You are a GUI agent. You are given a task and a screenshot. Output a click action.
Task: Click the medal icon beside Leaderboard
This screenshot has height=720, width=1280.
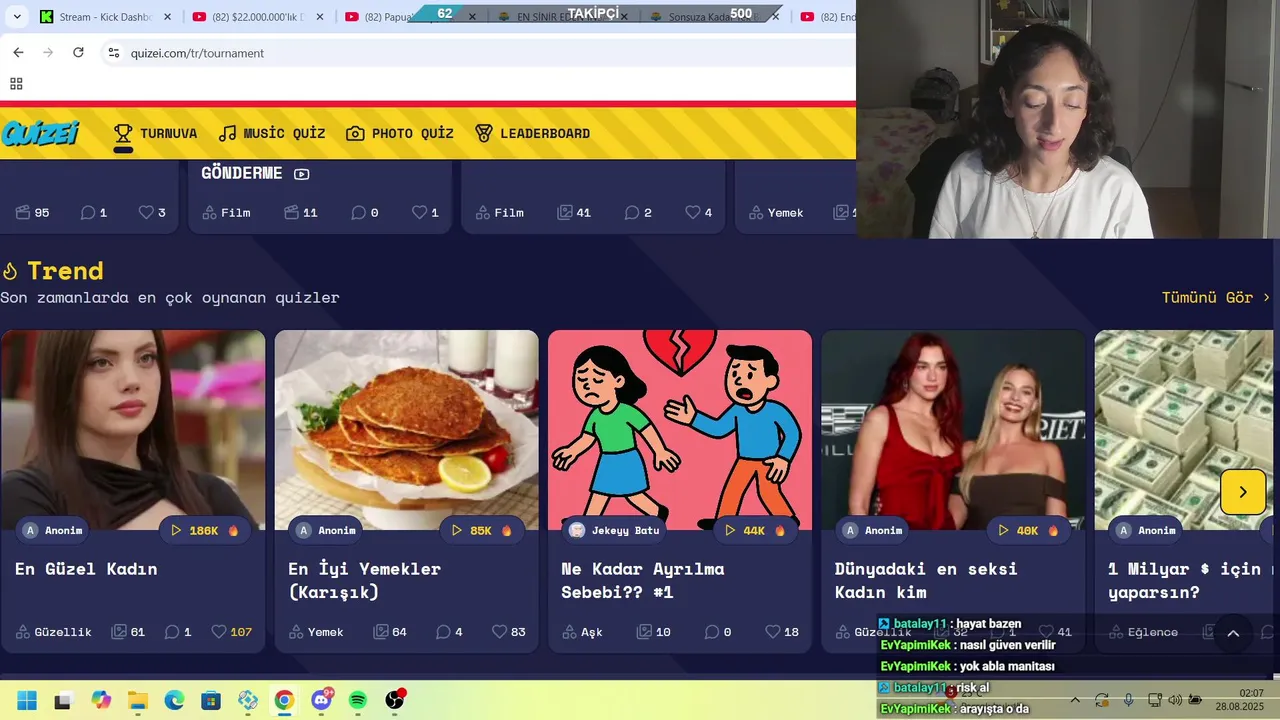(x=484, y=133)
